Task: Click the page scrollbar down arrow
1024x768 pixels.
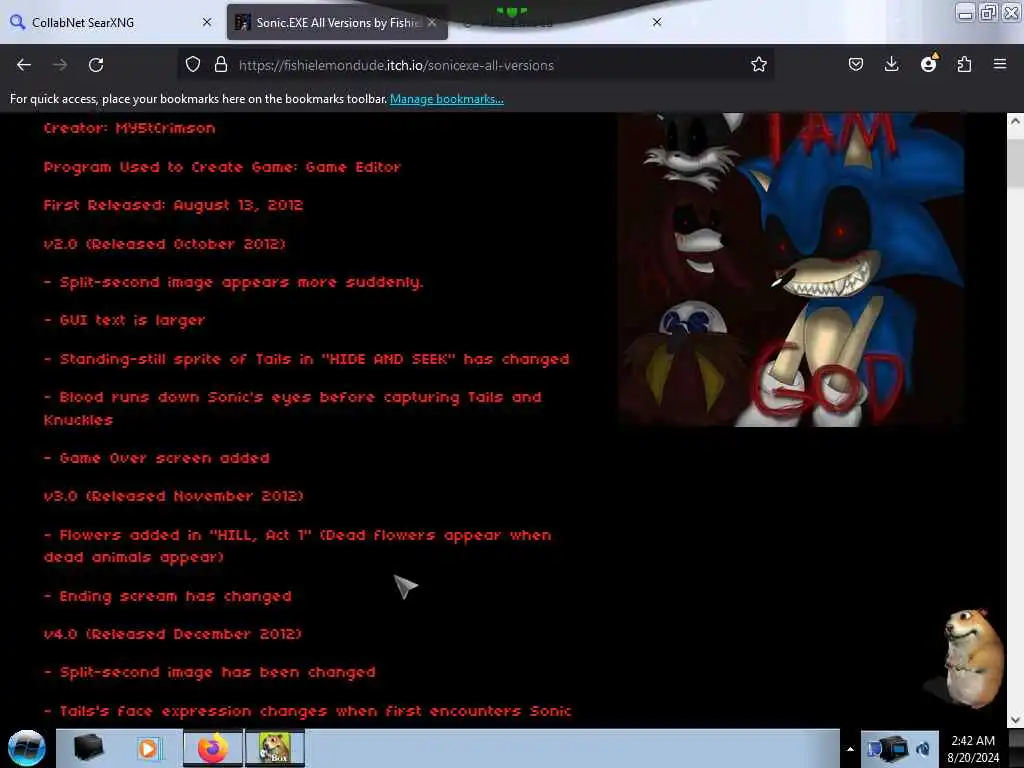Action: [1015, 720]
